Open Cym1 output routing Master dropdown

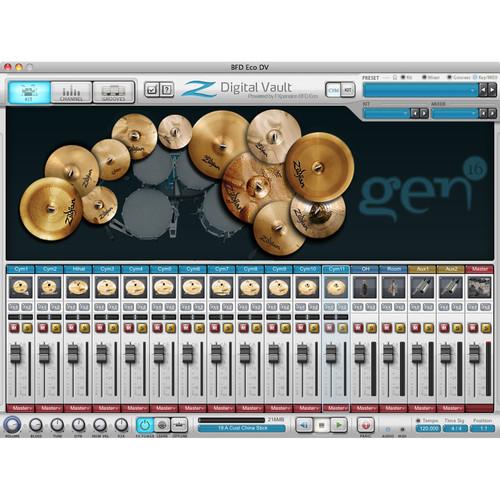(21, 408)
